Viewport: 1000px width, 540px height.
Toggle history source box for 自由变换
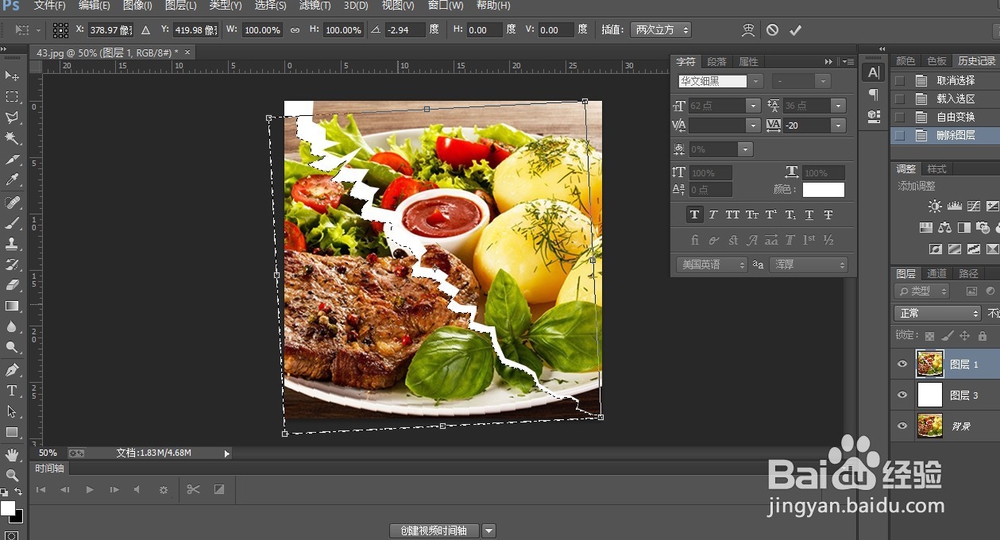pos(900,117)
